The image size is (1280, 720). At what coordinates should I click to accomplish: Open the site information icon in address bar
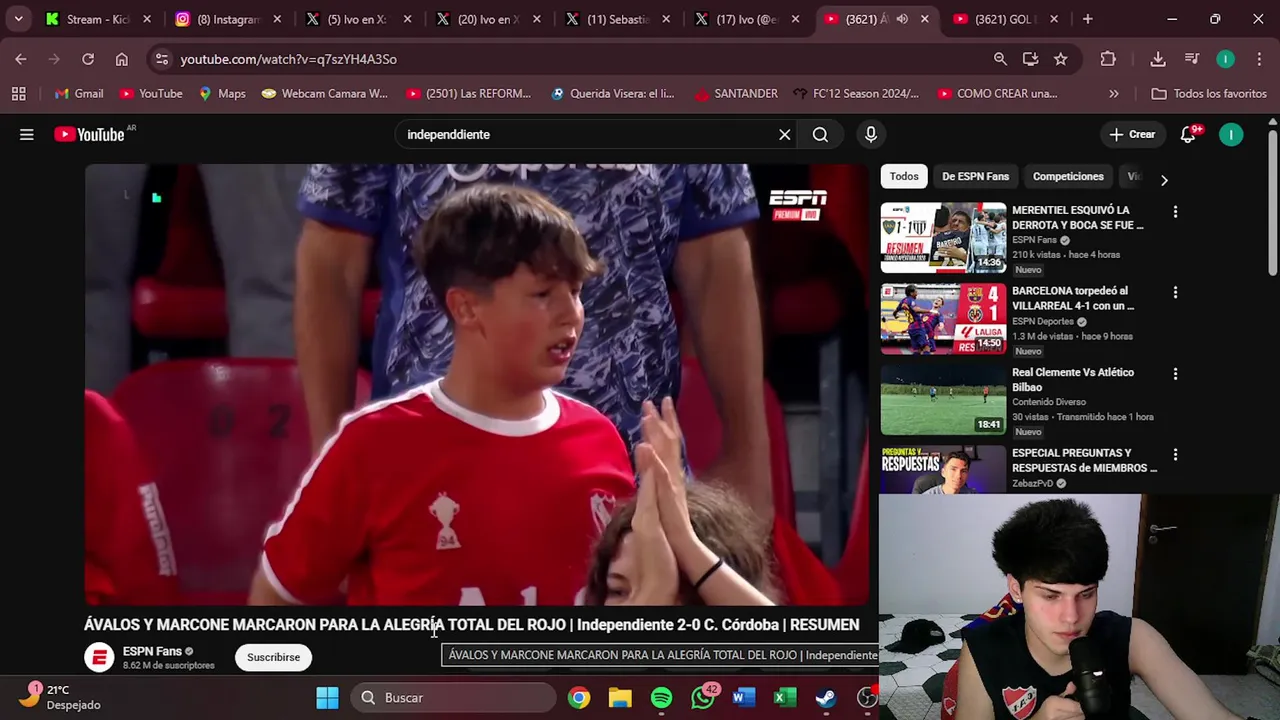click(162, 59)
